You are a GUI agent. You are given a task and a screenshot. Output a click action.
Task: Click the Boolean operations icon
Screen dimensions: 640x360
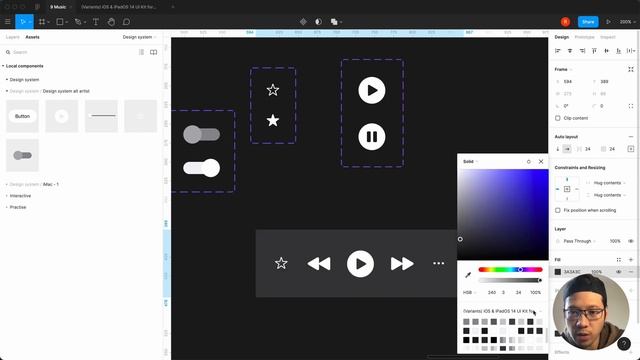click(x=334, y=22)
